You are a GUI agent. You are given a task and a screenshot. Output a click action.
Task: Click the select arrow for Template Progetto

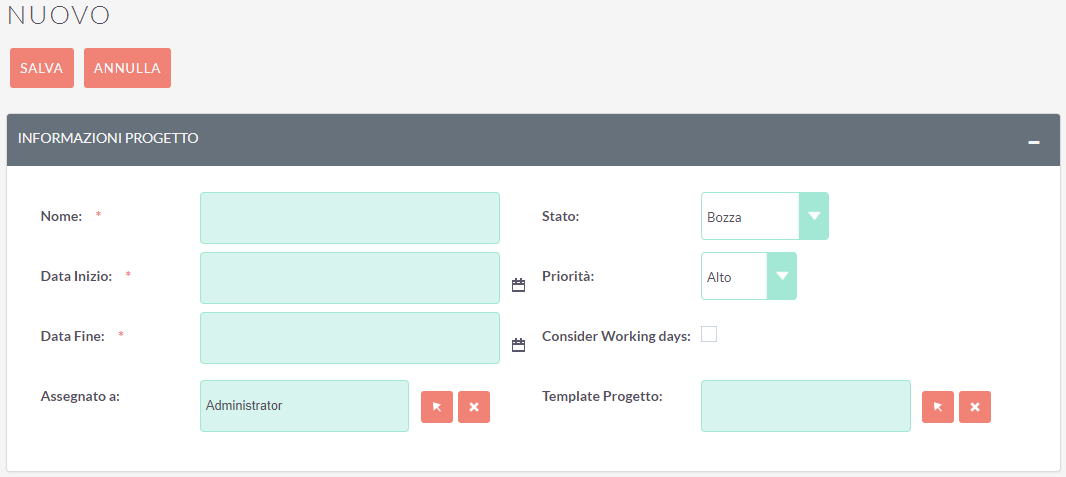[938, 407]
